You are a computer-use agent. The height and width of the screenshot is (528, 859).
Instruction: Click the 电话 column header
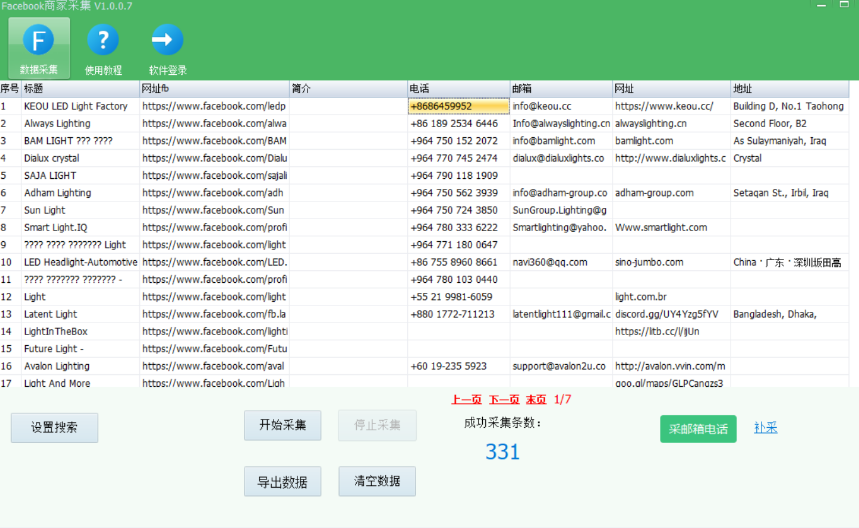[x=459, y=89]
